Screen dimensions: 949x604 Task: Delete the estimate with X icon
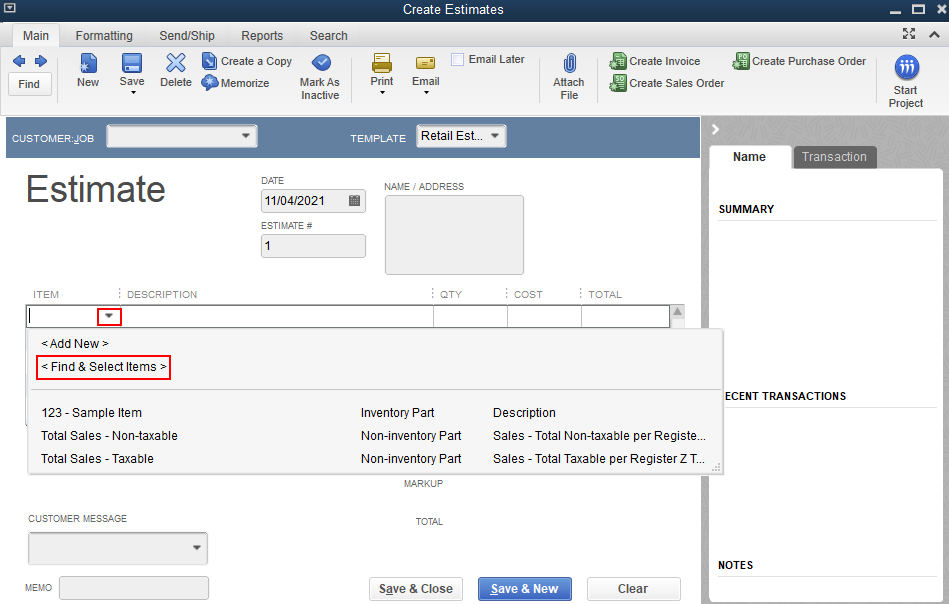(x=176, y=63)
